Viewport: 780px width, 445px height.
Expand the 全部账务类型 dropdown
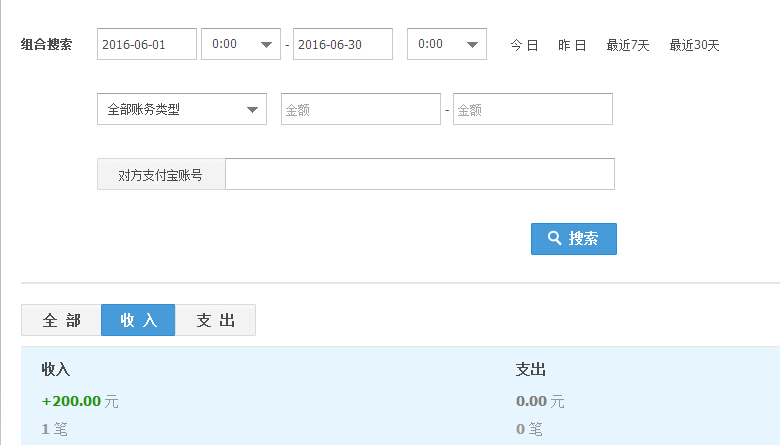[x=182, y=109]
